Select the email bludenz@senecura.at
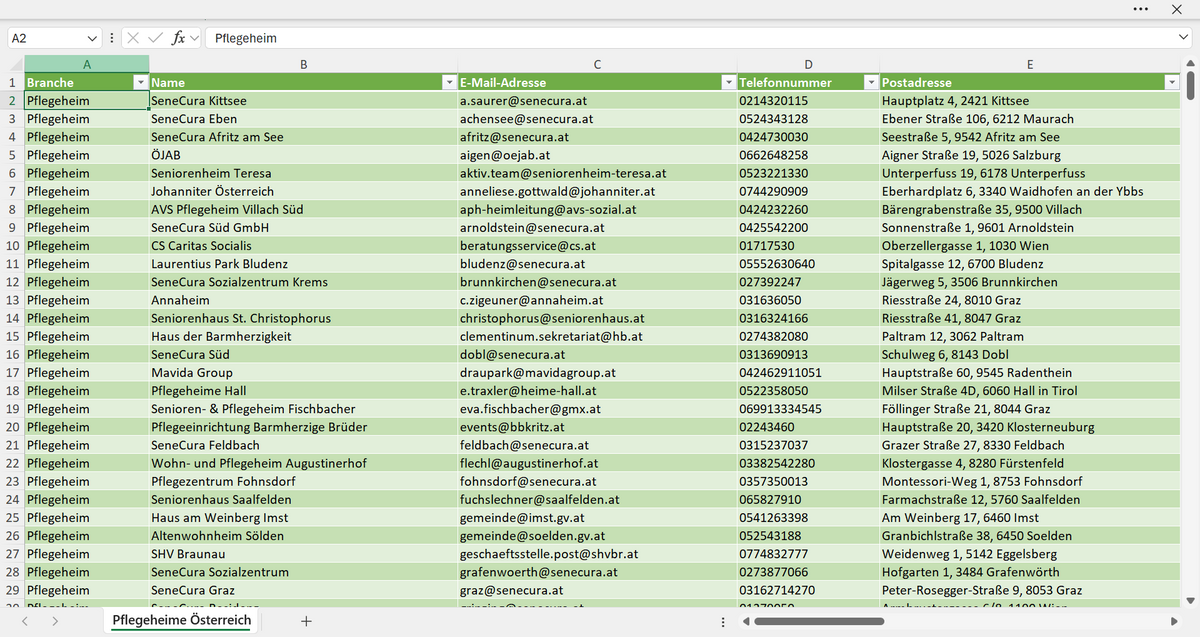Viewport: 1200px width, 637px height. (597, 264)
